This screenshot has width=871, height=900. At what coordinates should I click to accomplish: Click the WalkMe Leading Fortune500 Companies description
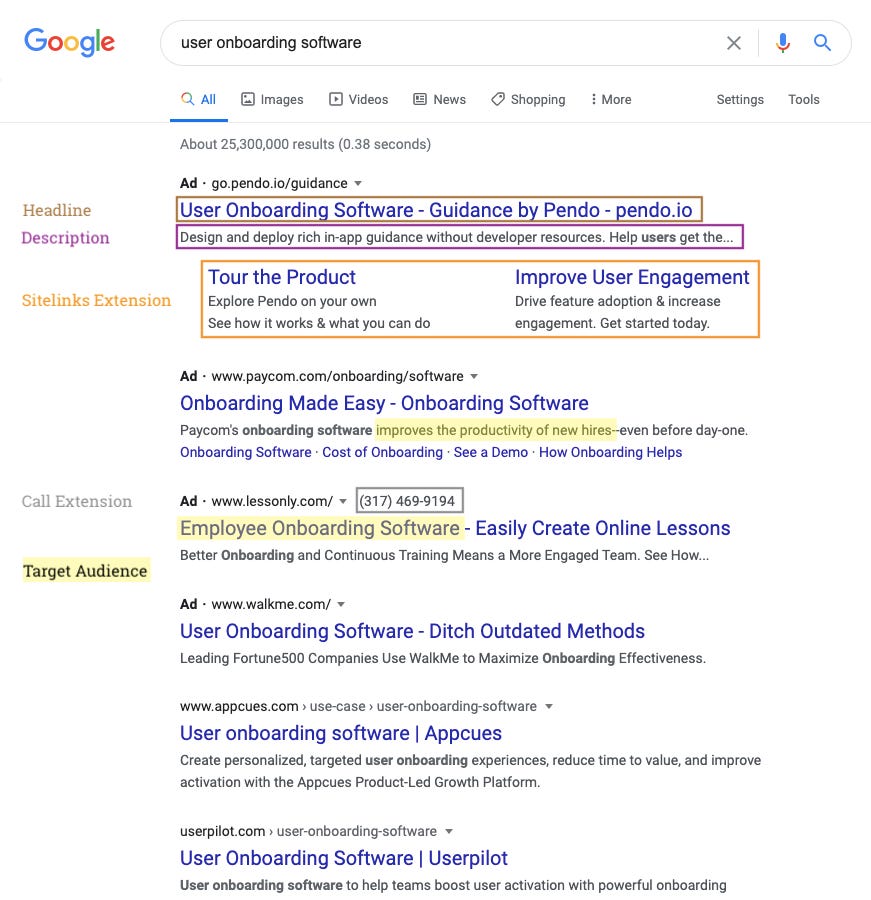[x=443, y=658]
